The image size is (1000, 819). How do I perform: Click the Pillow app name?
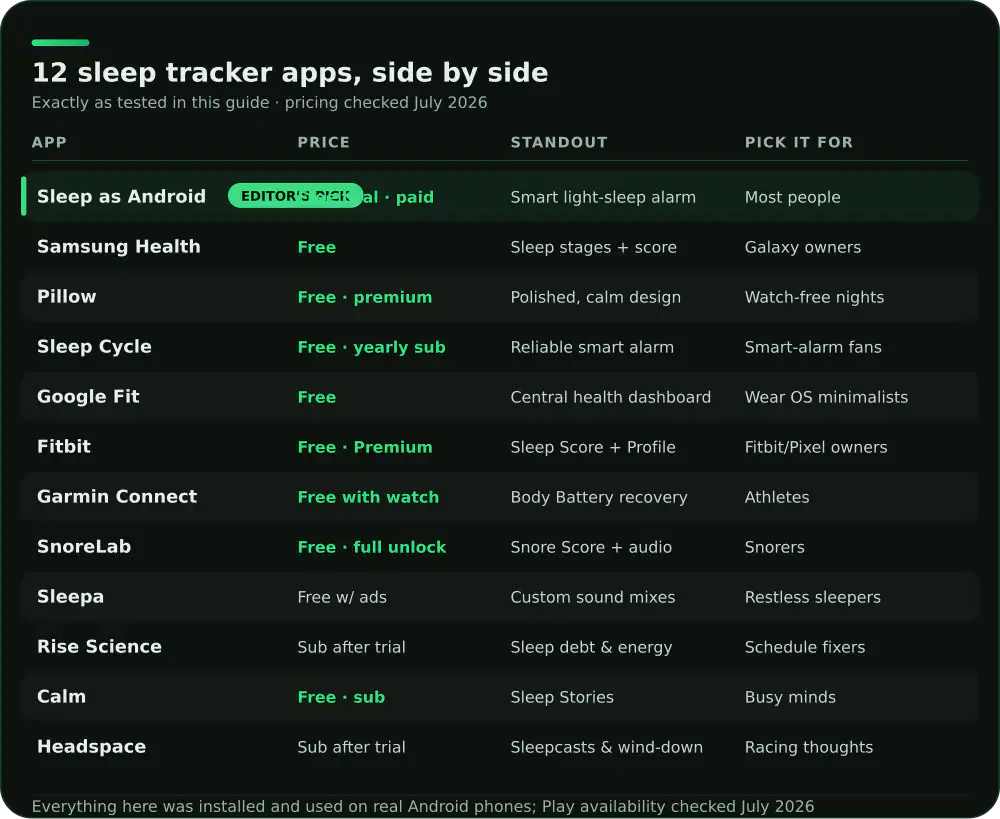[66, 297]
